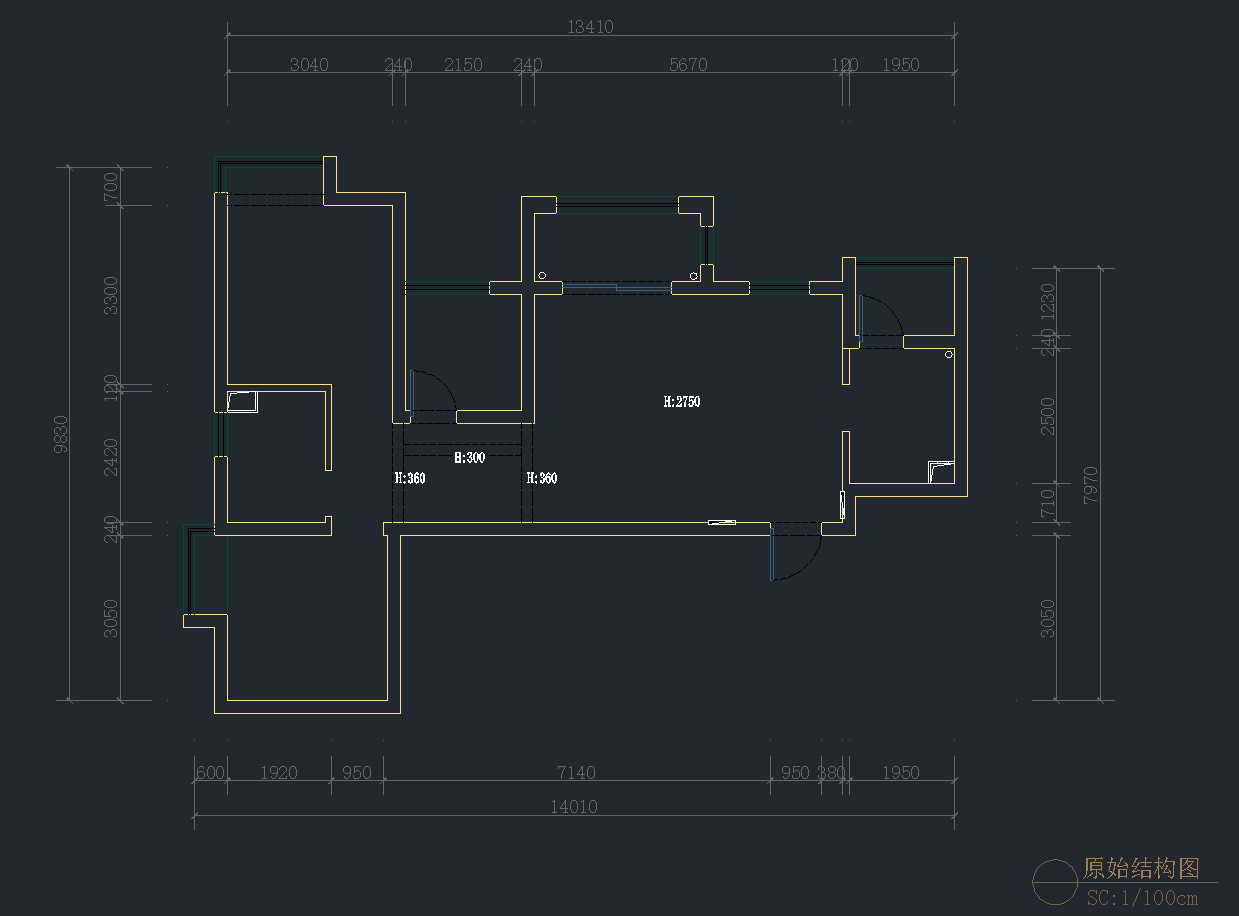1239x916 pixels.
Task: Pick the pipe circle in the upper-right room corner
Action: point(949,353)
